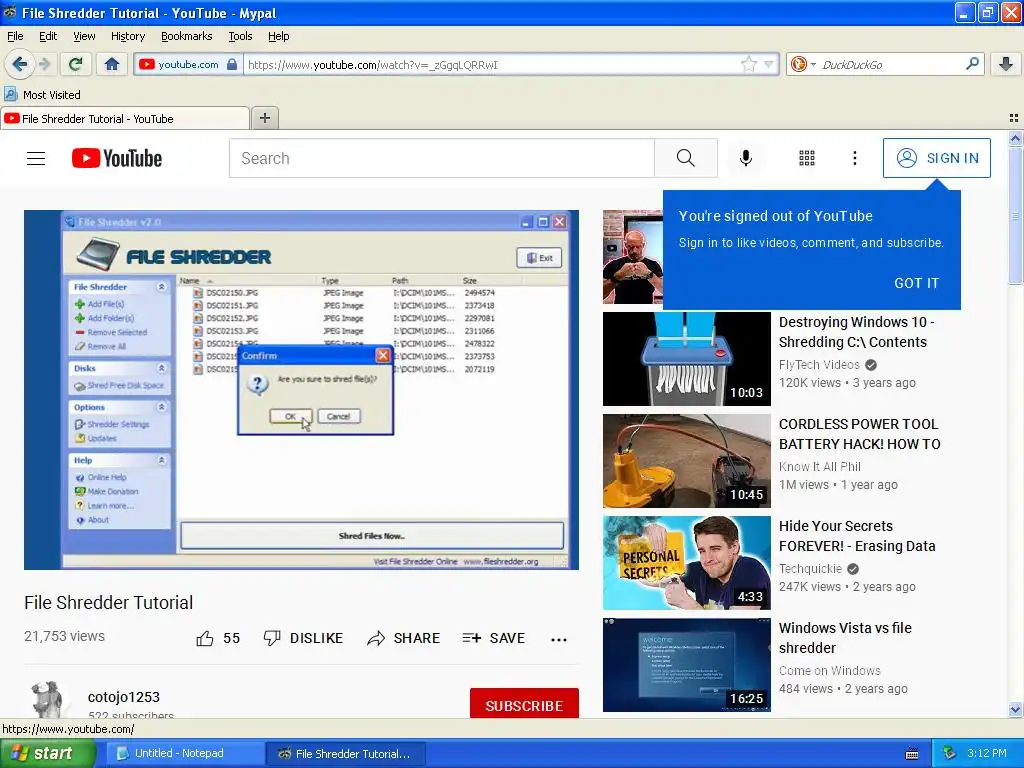Open the YouTube settings three-dot menu

pos(855,158)
